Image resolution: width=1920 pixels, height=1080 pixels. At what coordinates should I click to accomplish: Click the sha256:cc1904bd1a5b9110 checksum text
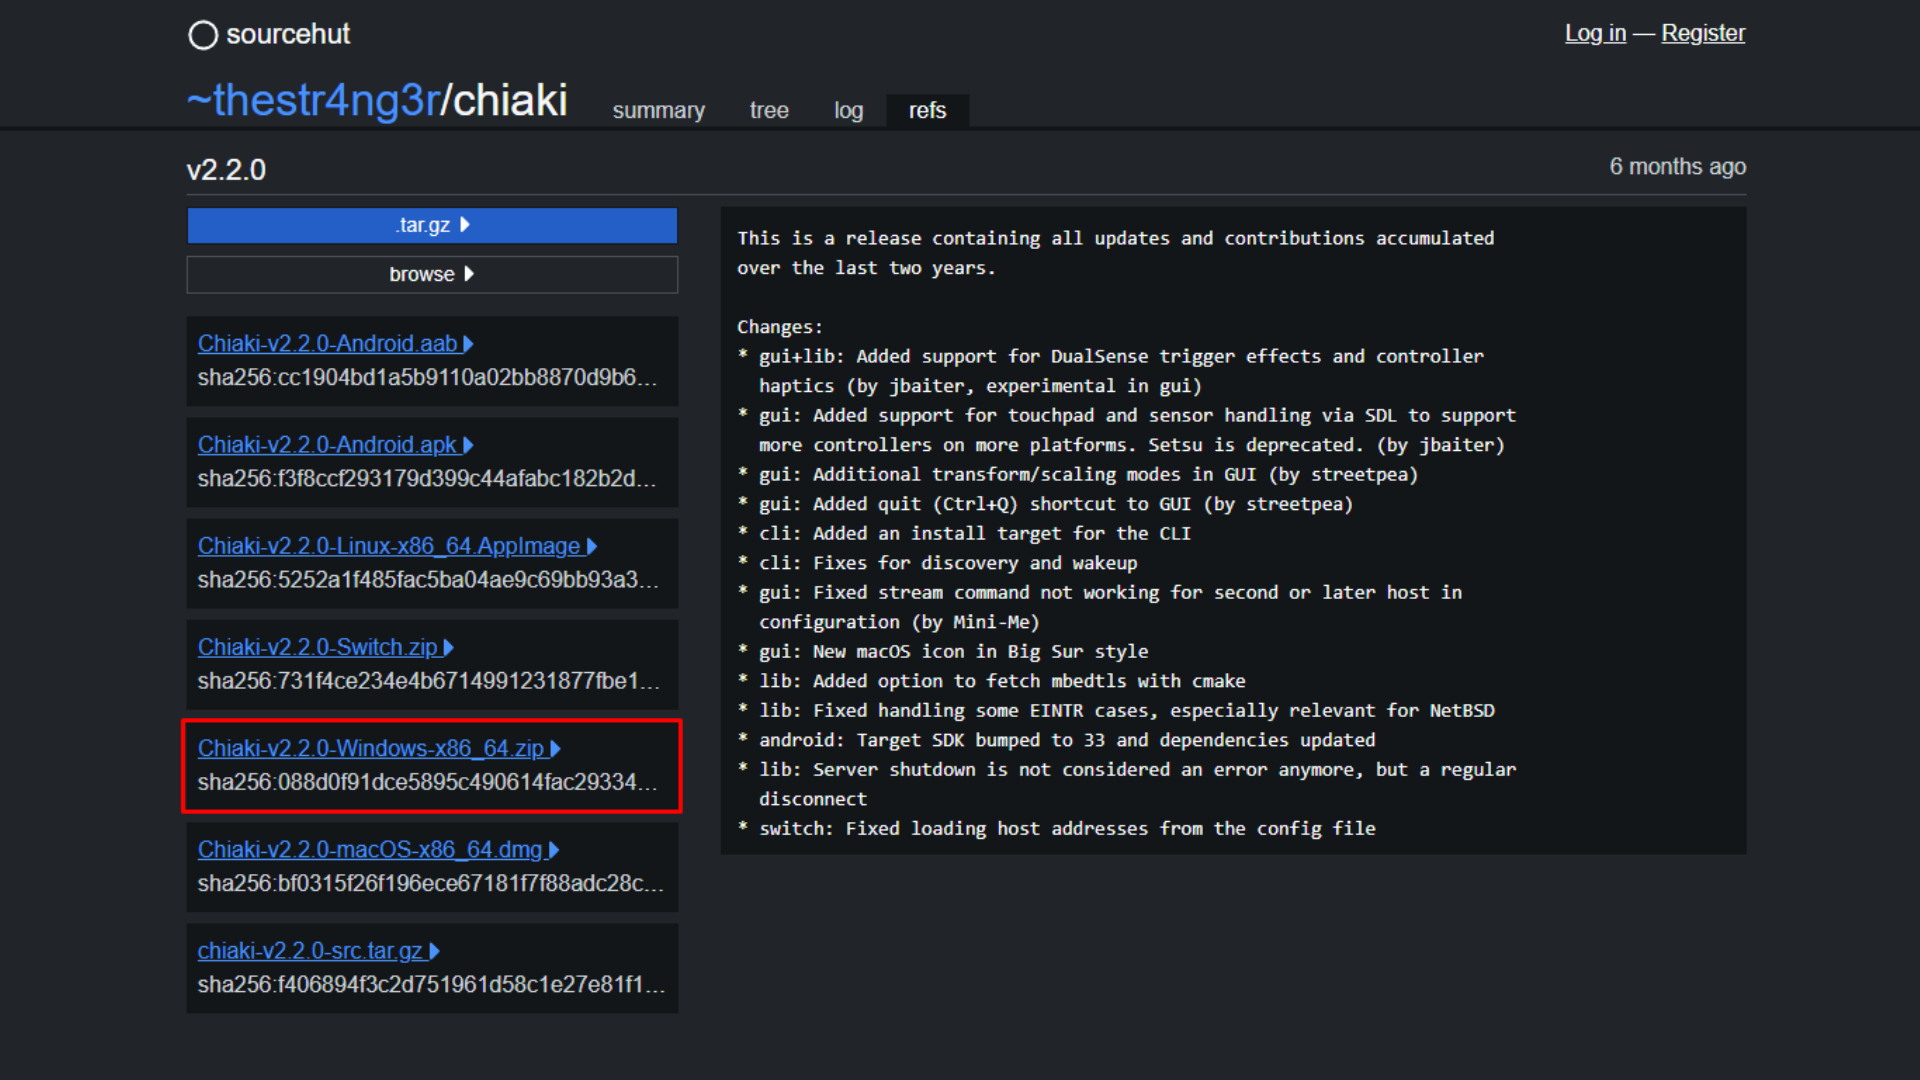point(427,377)
